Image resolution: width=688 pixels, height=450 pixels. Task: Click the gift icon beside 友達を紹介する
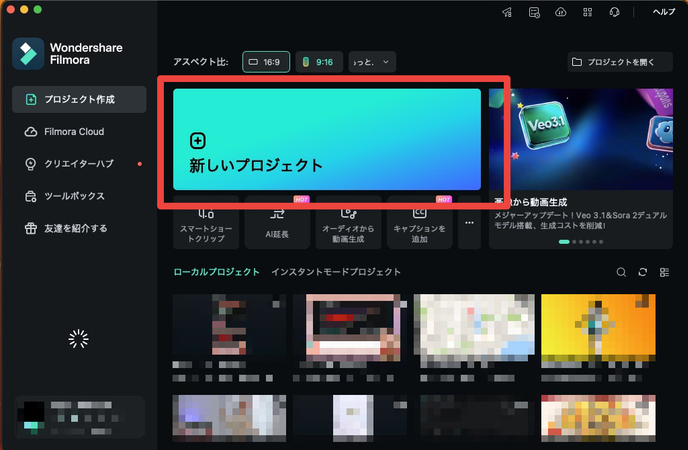tap(31, 228)
